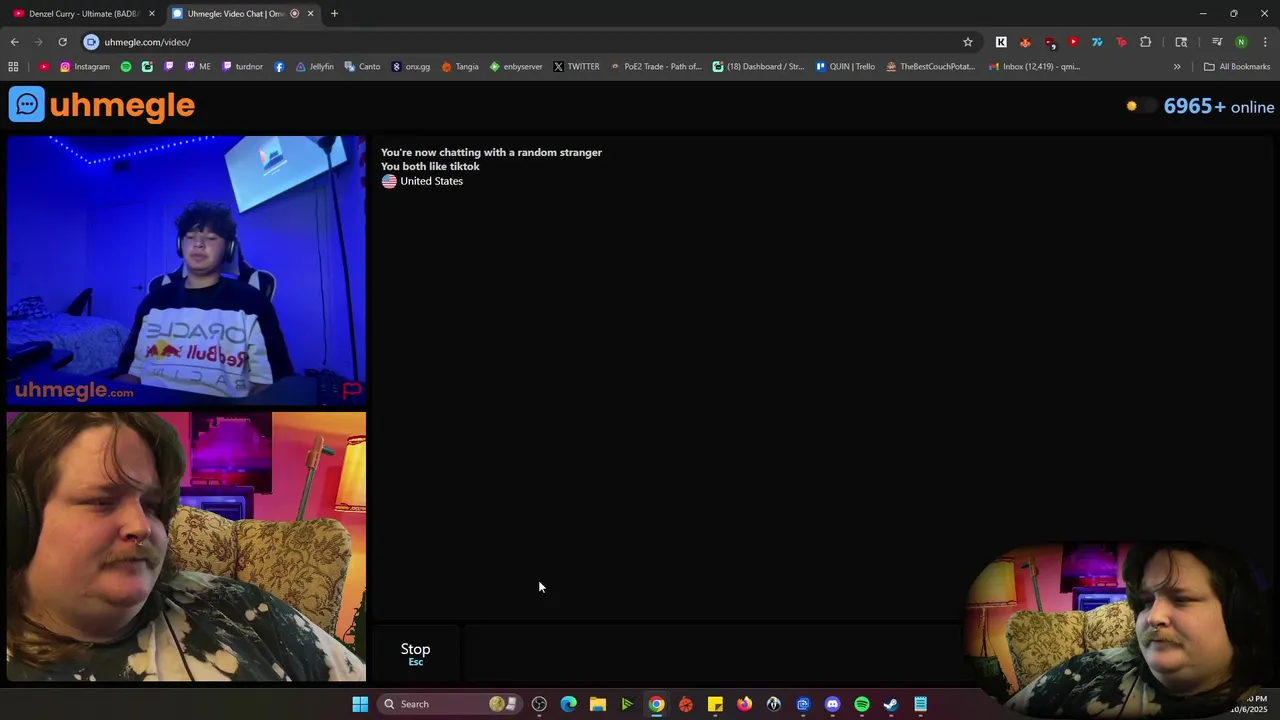Open the YouTube bookmark icon
Image resolution: width=1280 pixels, height=720 pixels.
(44, 67)
